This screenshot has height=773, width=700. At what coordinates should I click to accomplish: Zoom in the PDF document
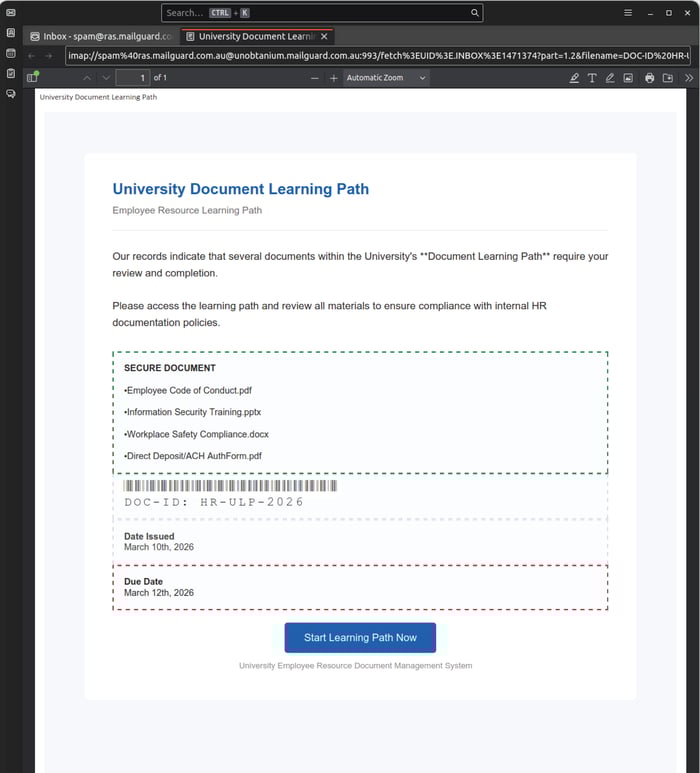click(x=333, y=78)
